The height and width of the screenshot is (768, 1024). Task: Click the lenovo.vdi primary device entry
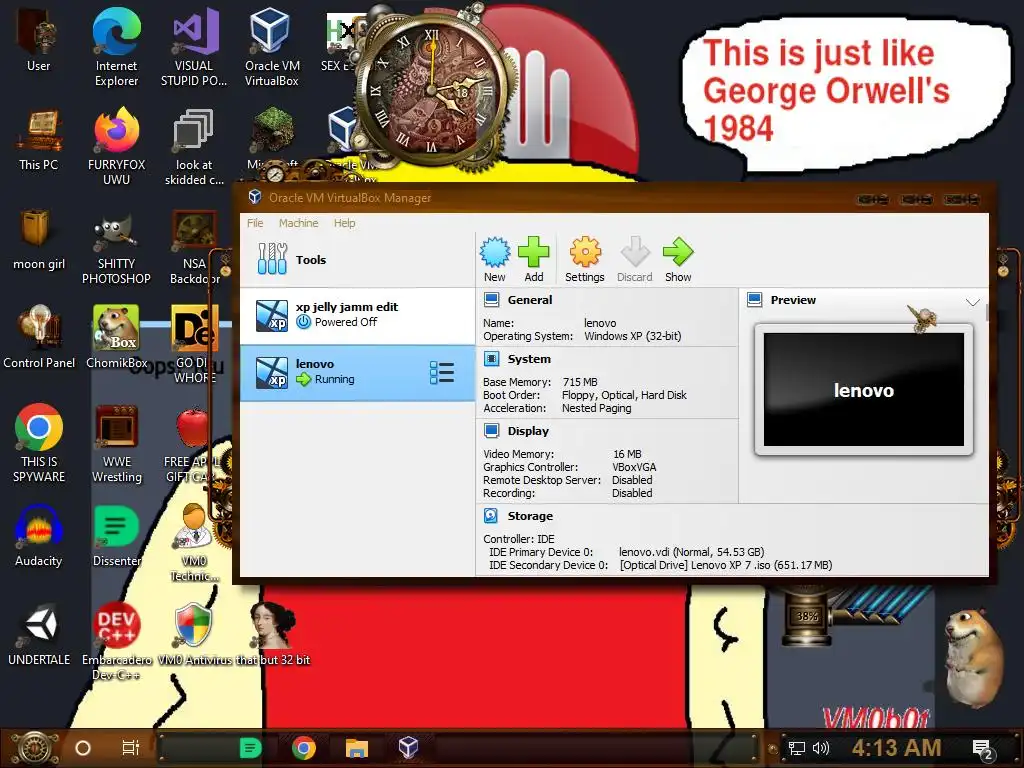691,552
